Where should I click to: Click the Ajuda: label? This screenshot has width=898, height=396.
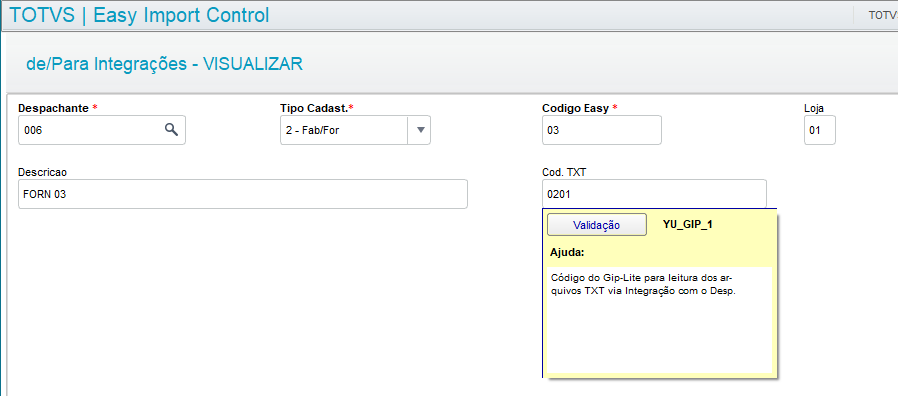tap(567, 253)
